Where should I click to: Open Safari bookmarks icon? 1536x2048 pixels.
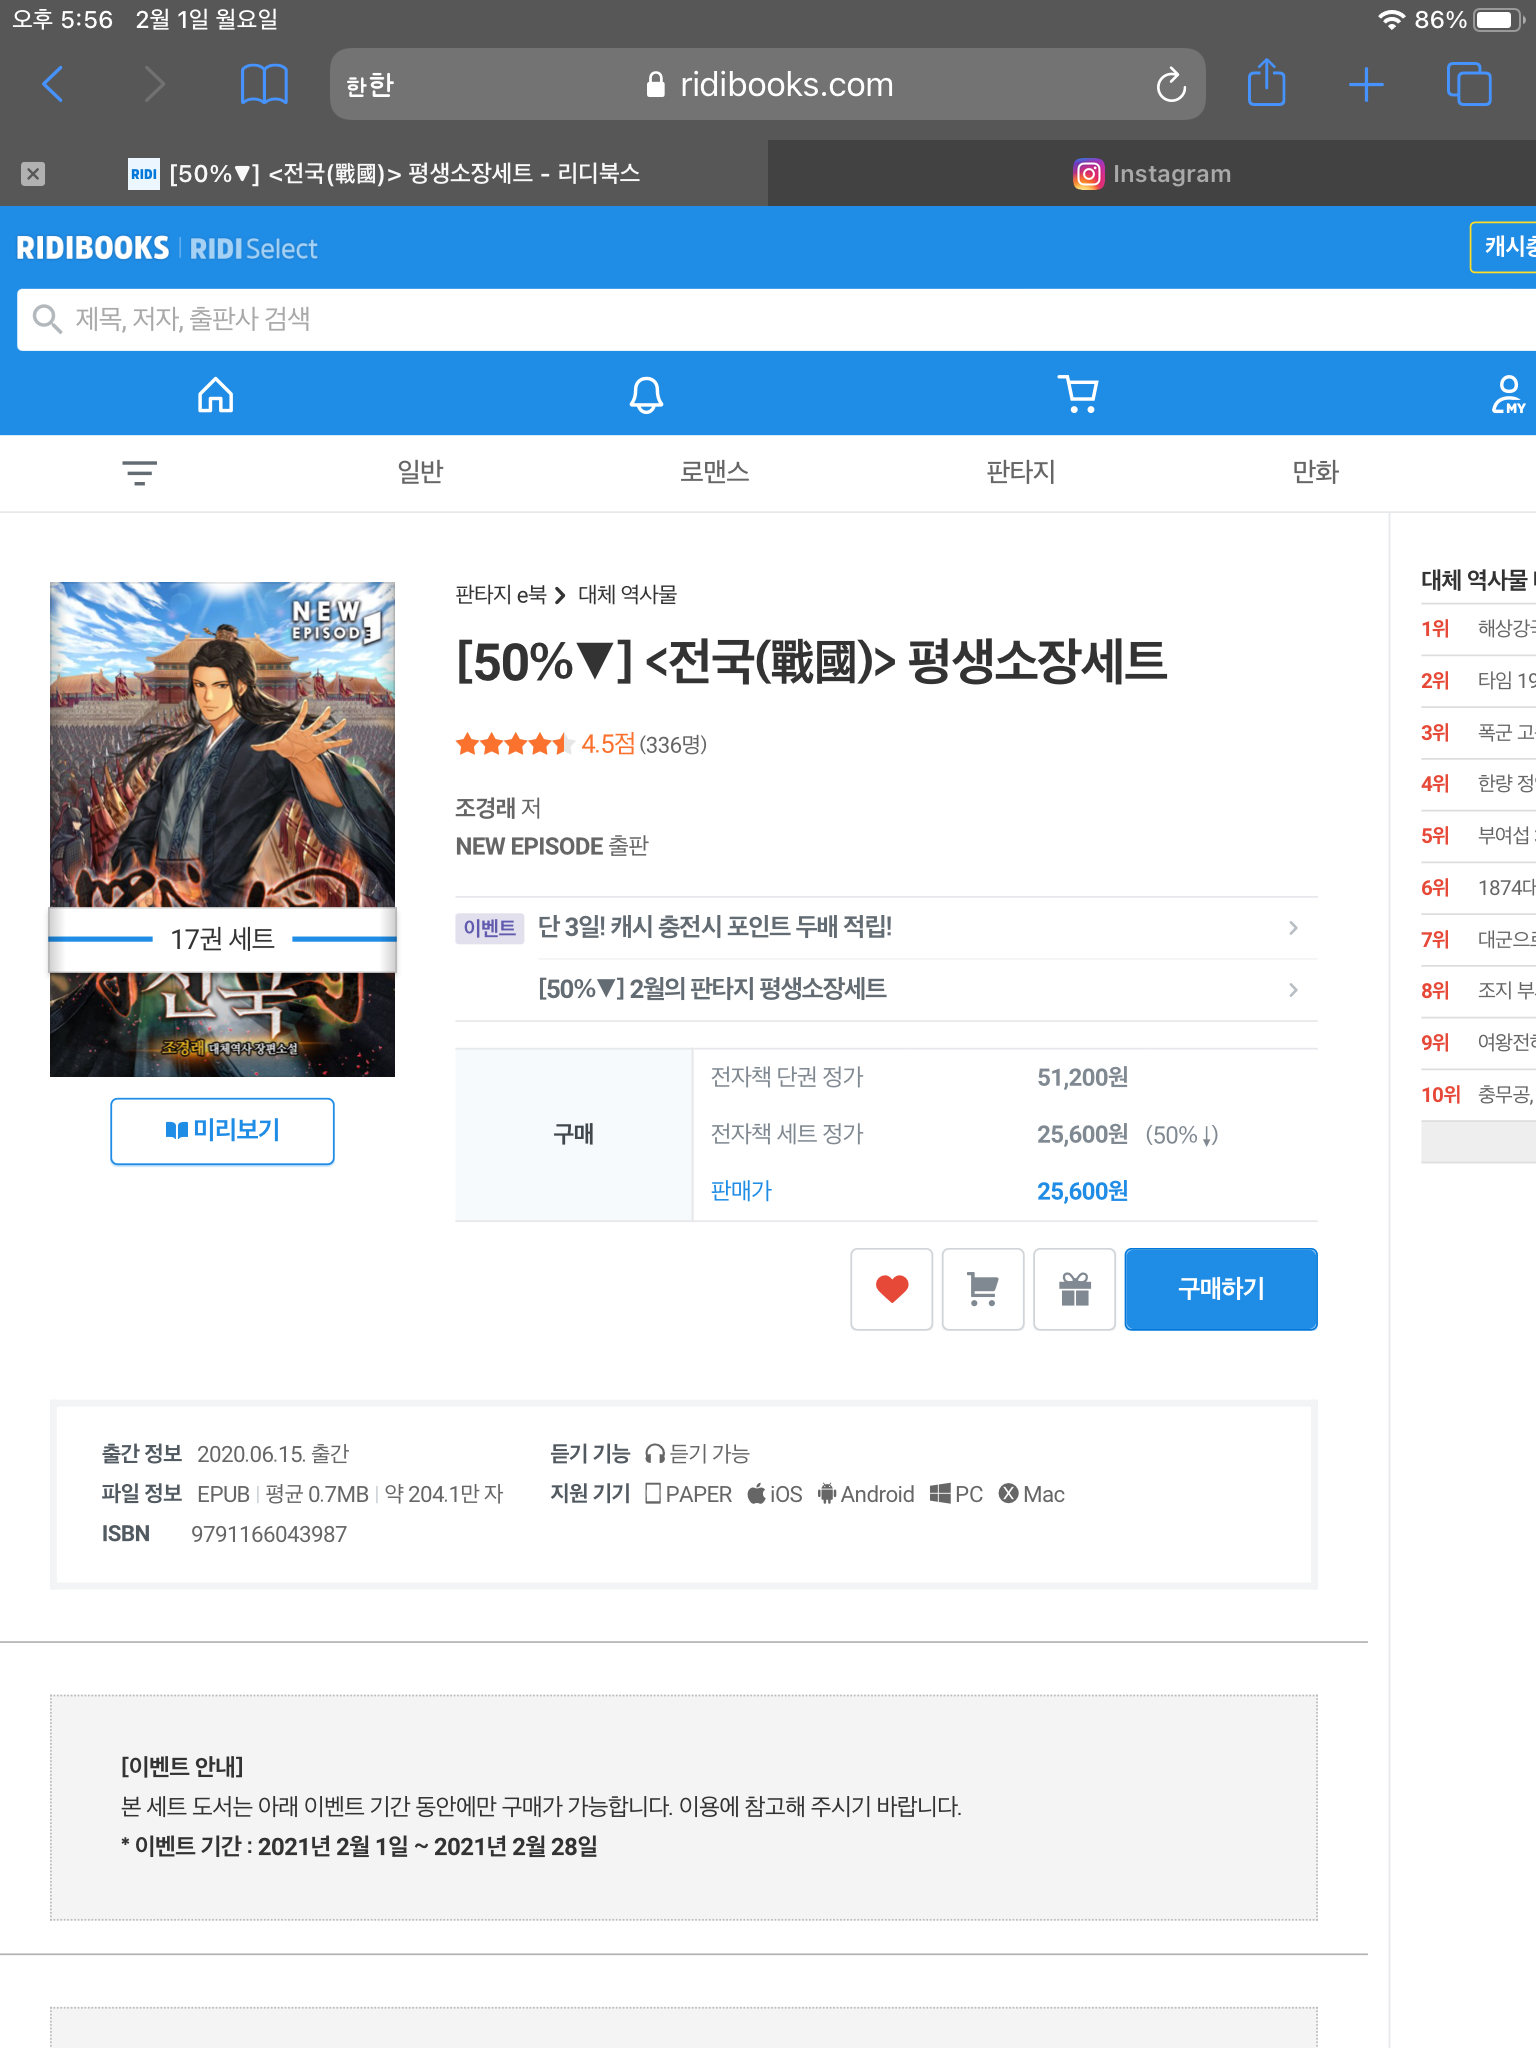pos(264,84)
